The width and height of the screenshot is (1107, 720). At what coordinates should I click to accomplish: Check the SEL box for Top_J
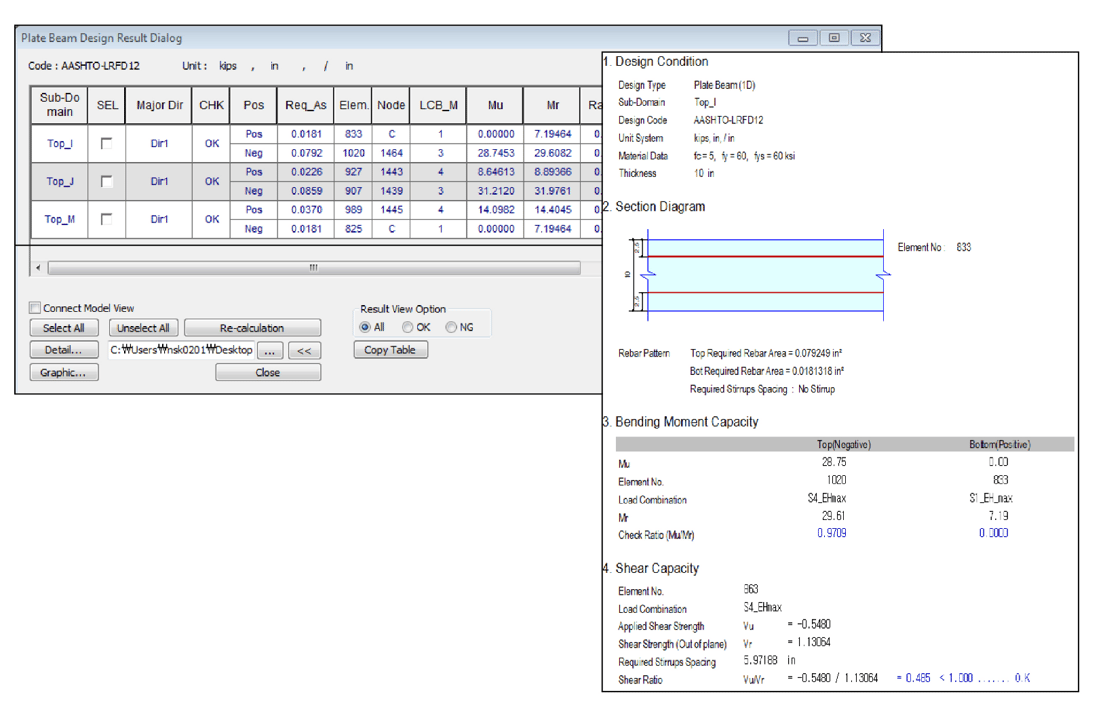point(106,181)
